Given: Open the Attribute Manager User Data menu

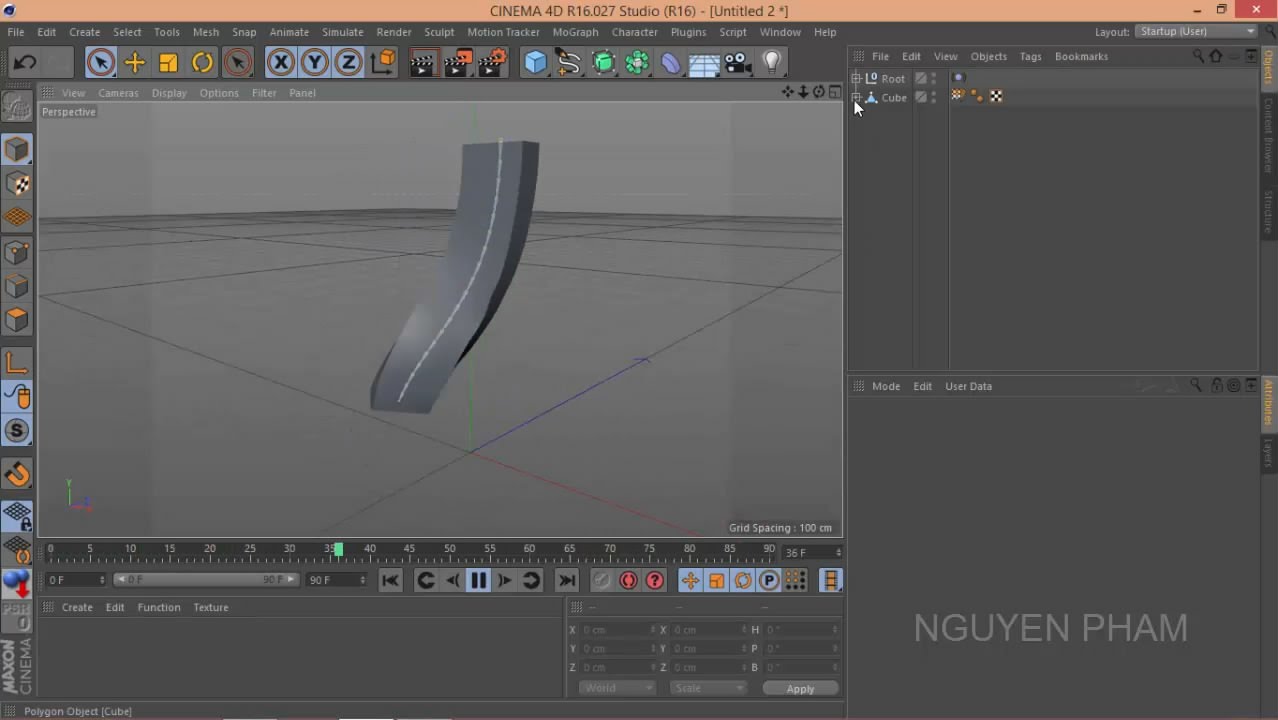Looking at the screenshot, I should (968, 386).
